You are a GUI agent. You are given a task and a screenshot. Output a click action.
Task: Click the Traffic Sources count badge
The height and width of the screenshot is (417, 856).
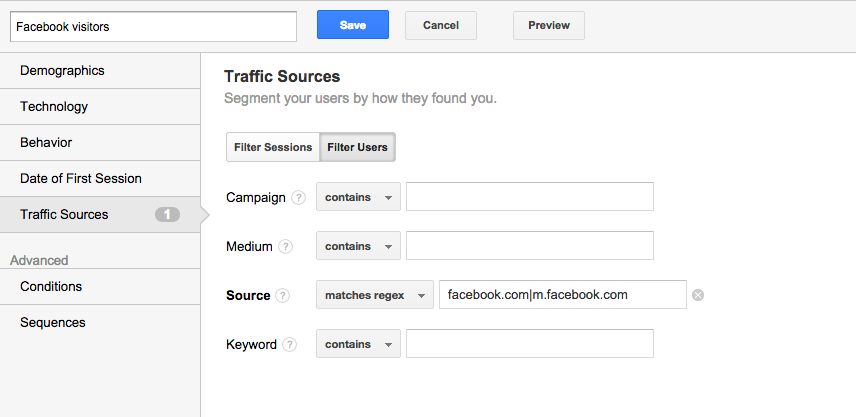tap(167, 215)
